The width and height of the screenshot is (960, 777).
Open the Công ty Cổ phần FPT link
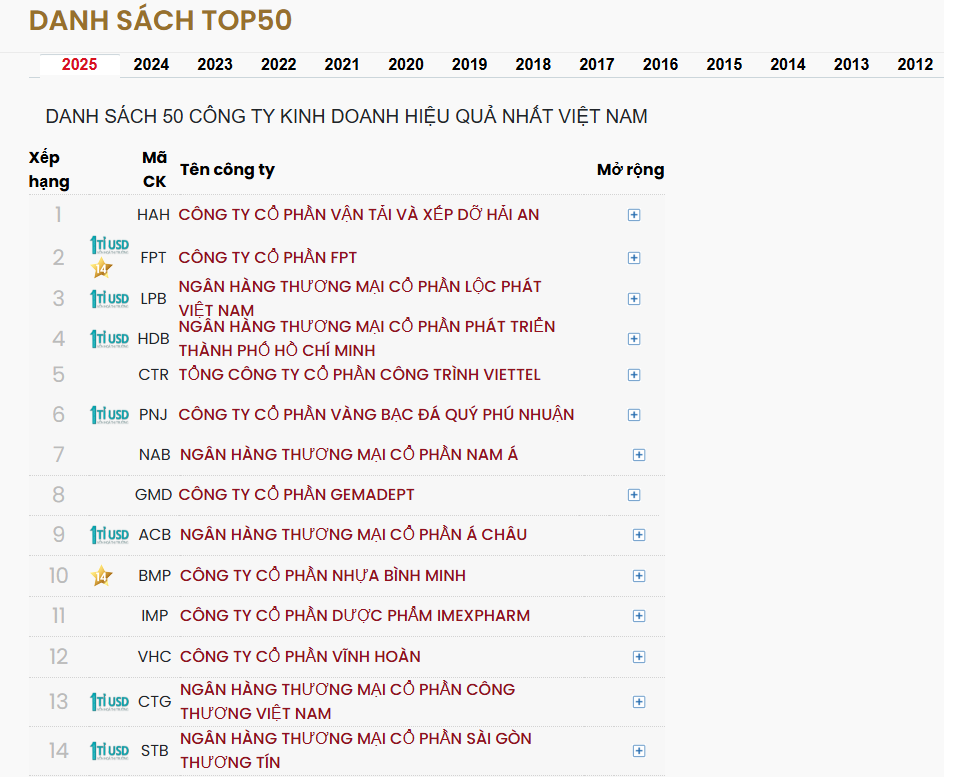coord(268,257)
